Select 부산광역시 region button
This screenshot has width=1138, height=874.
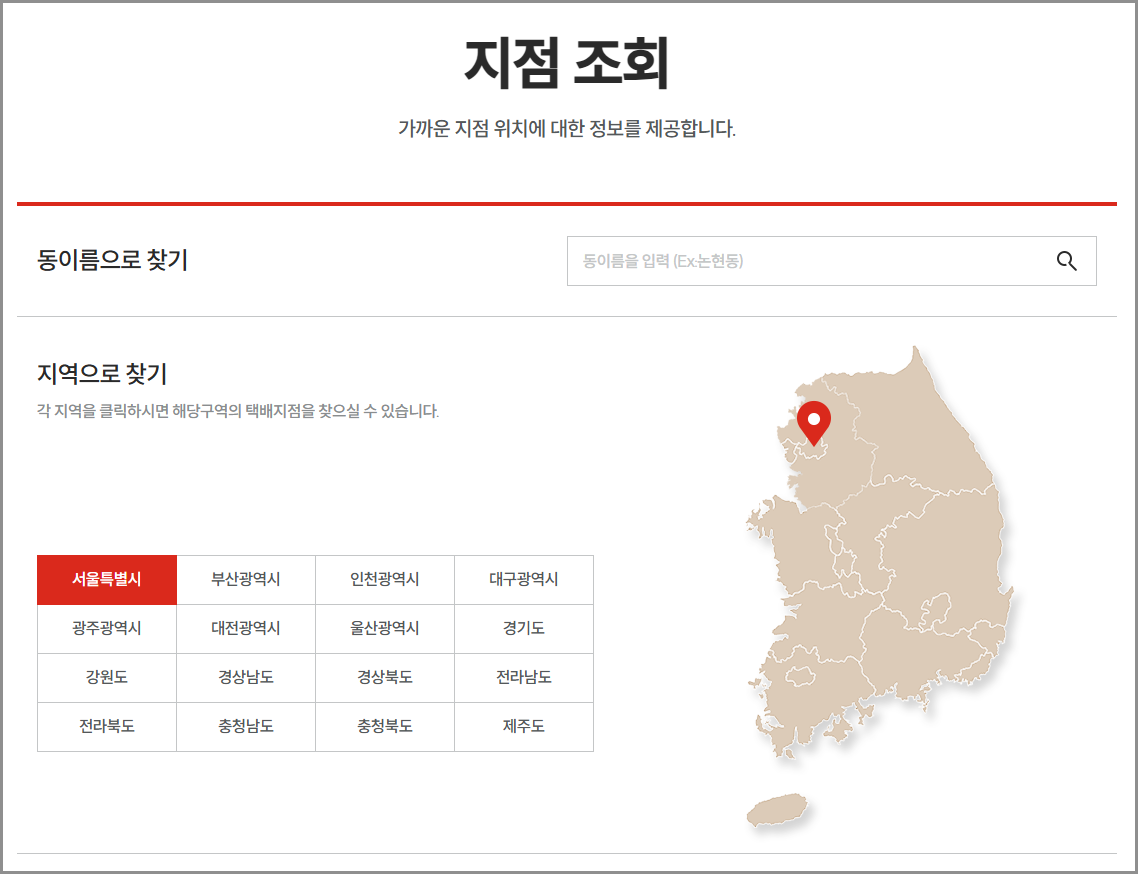point(245,580)
